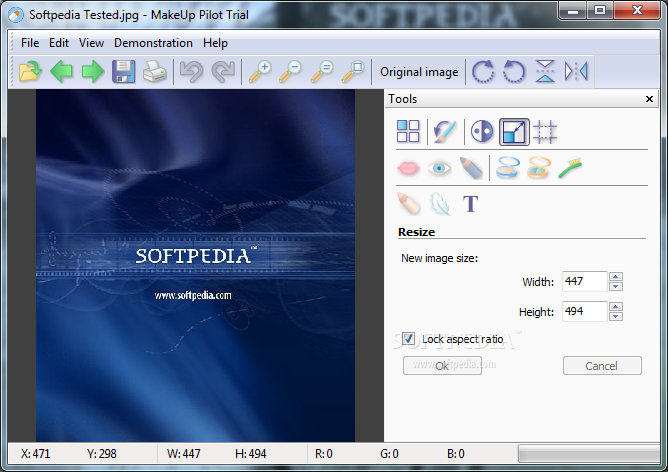
Task: Click the G: 0 status bar value
Action: tap(389, 454)
